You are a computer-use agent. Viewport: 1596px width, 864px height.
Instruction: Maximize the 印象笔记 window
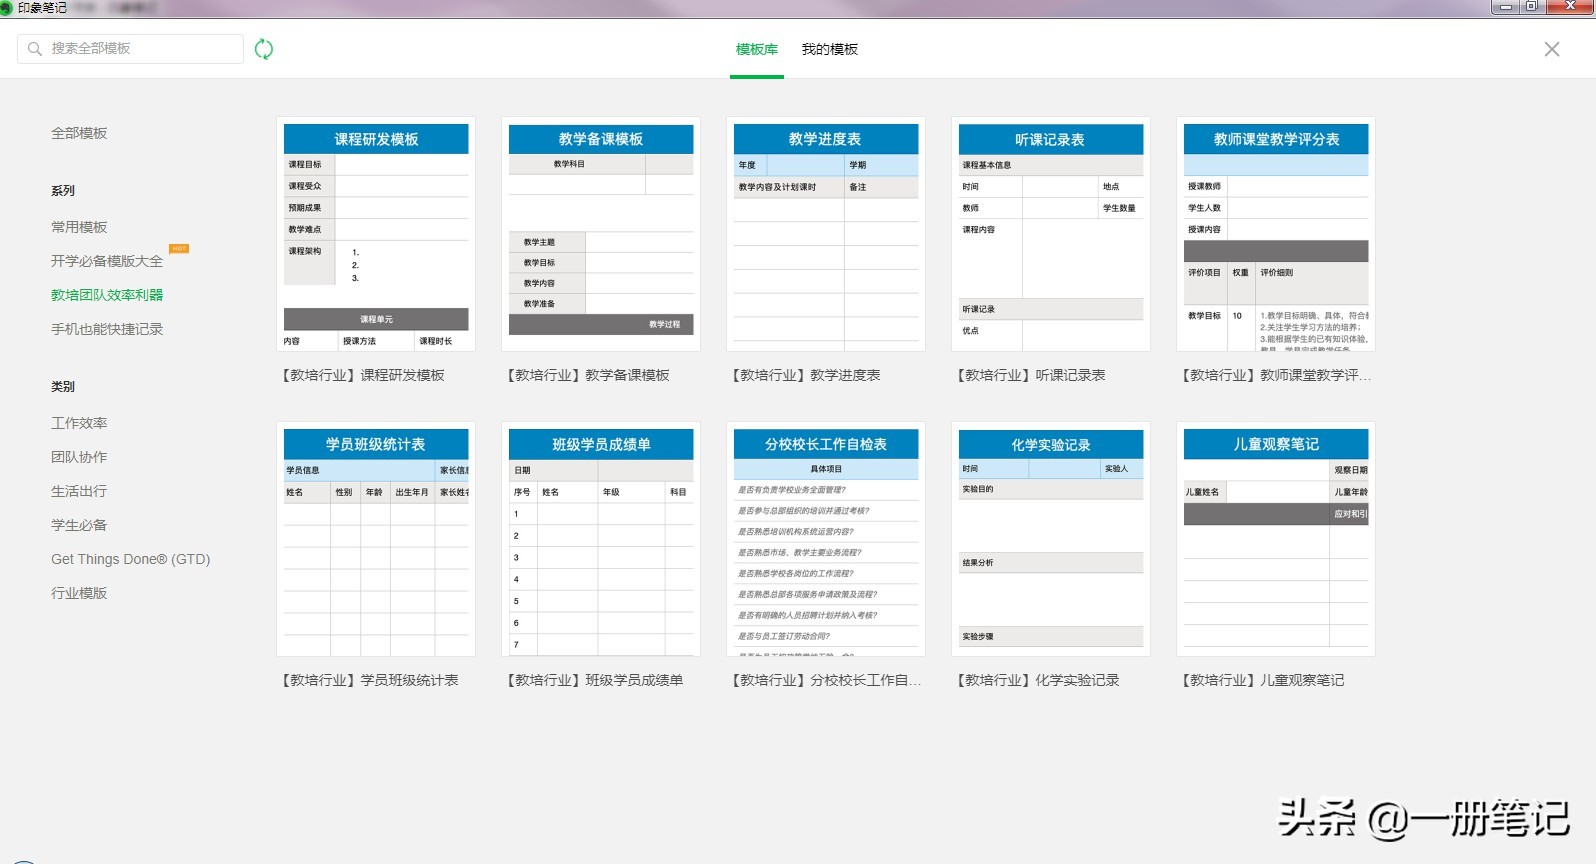pos(1531,7)
